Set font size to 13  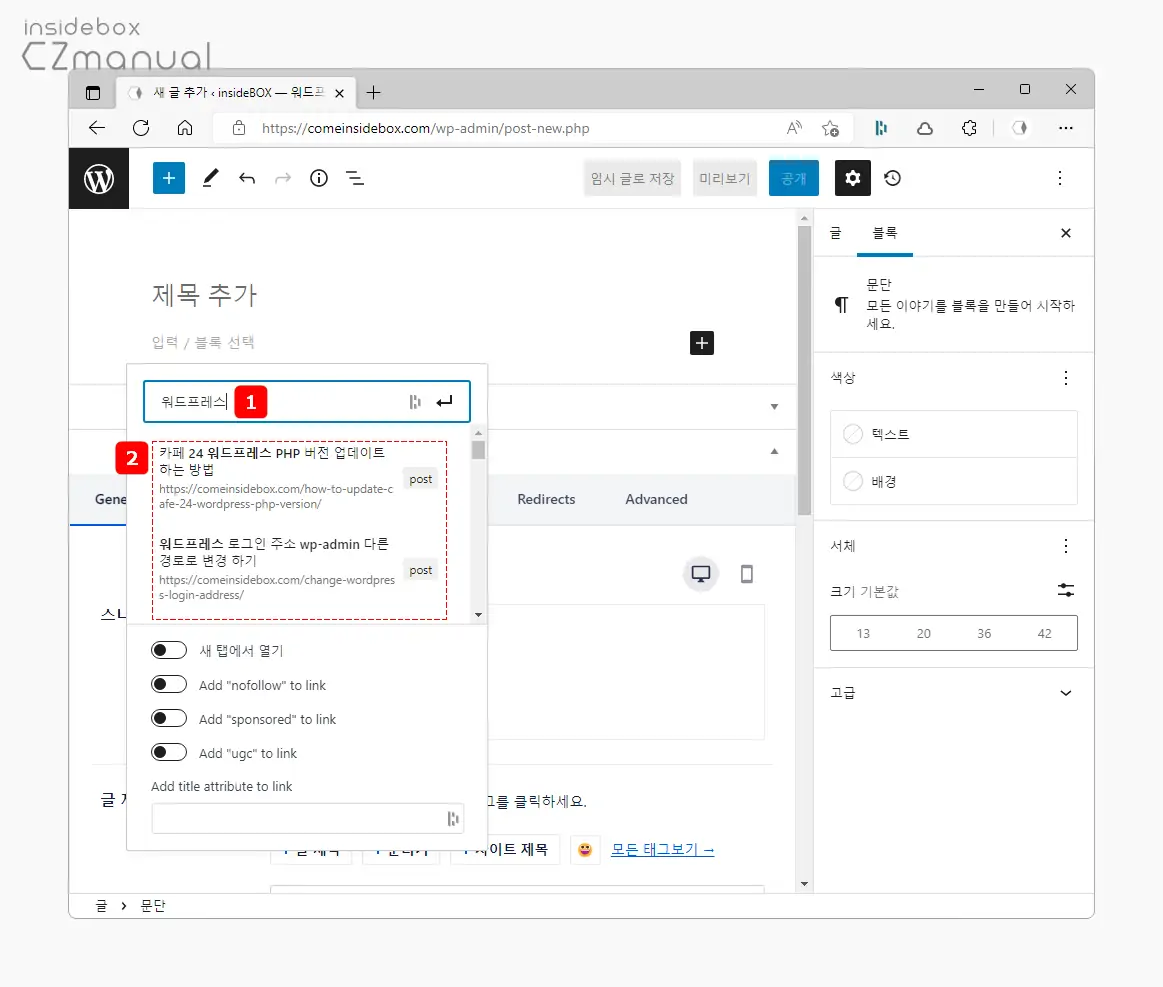(x=863, y=633)
